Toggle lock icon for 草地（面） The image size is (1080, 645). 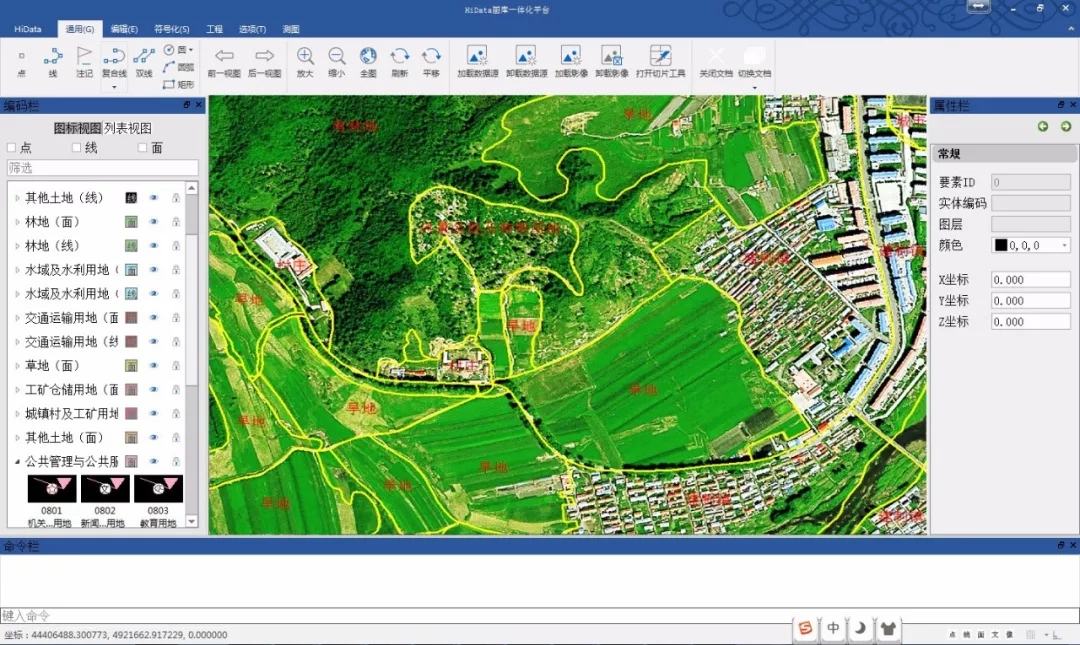pyautogui.click(x=176, y=365)
